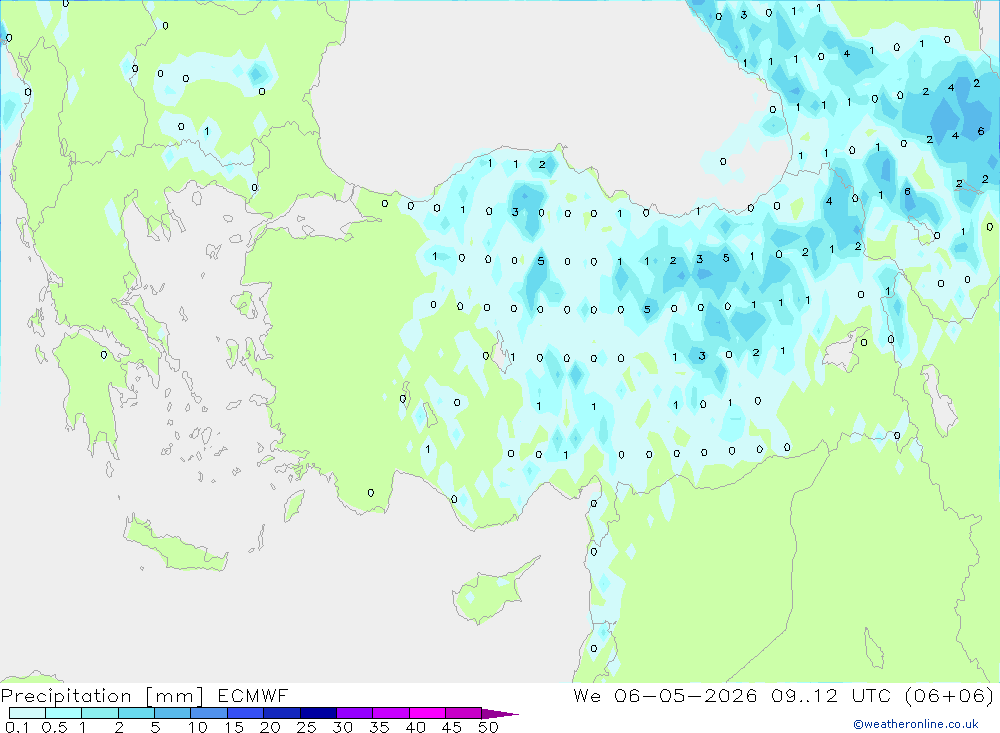
Task: Click the '09..12' time range text
Action: (x=804, y=695)
